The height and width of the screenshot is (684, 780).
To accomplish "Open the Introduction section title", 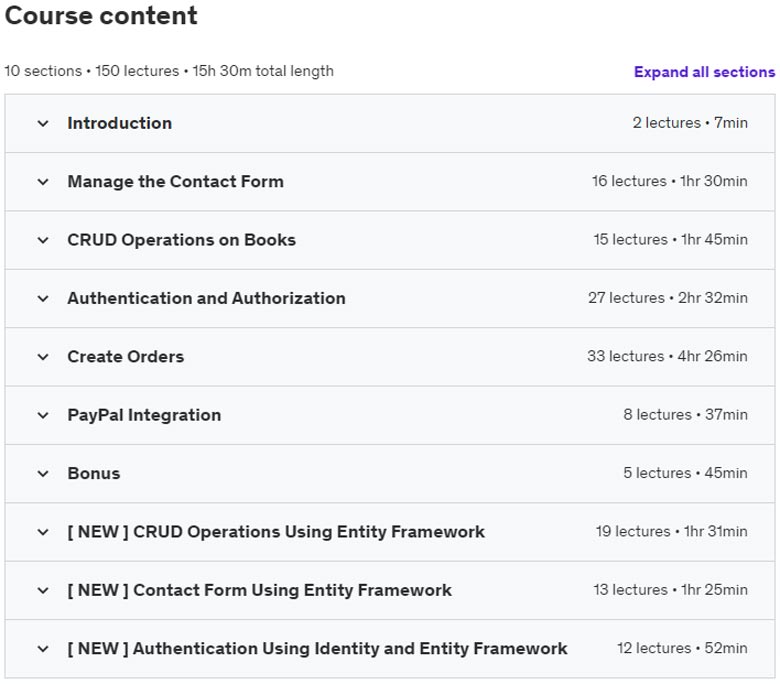I will click(120, 123).
